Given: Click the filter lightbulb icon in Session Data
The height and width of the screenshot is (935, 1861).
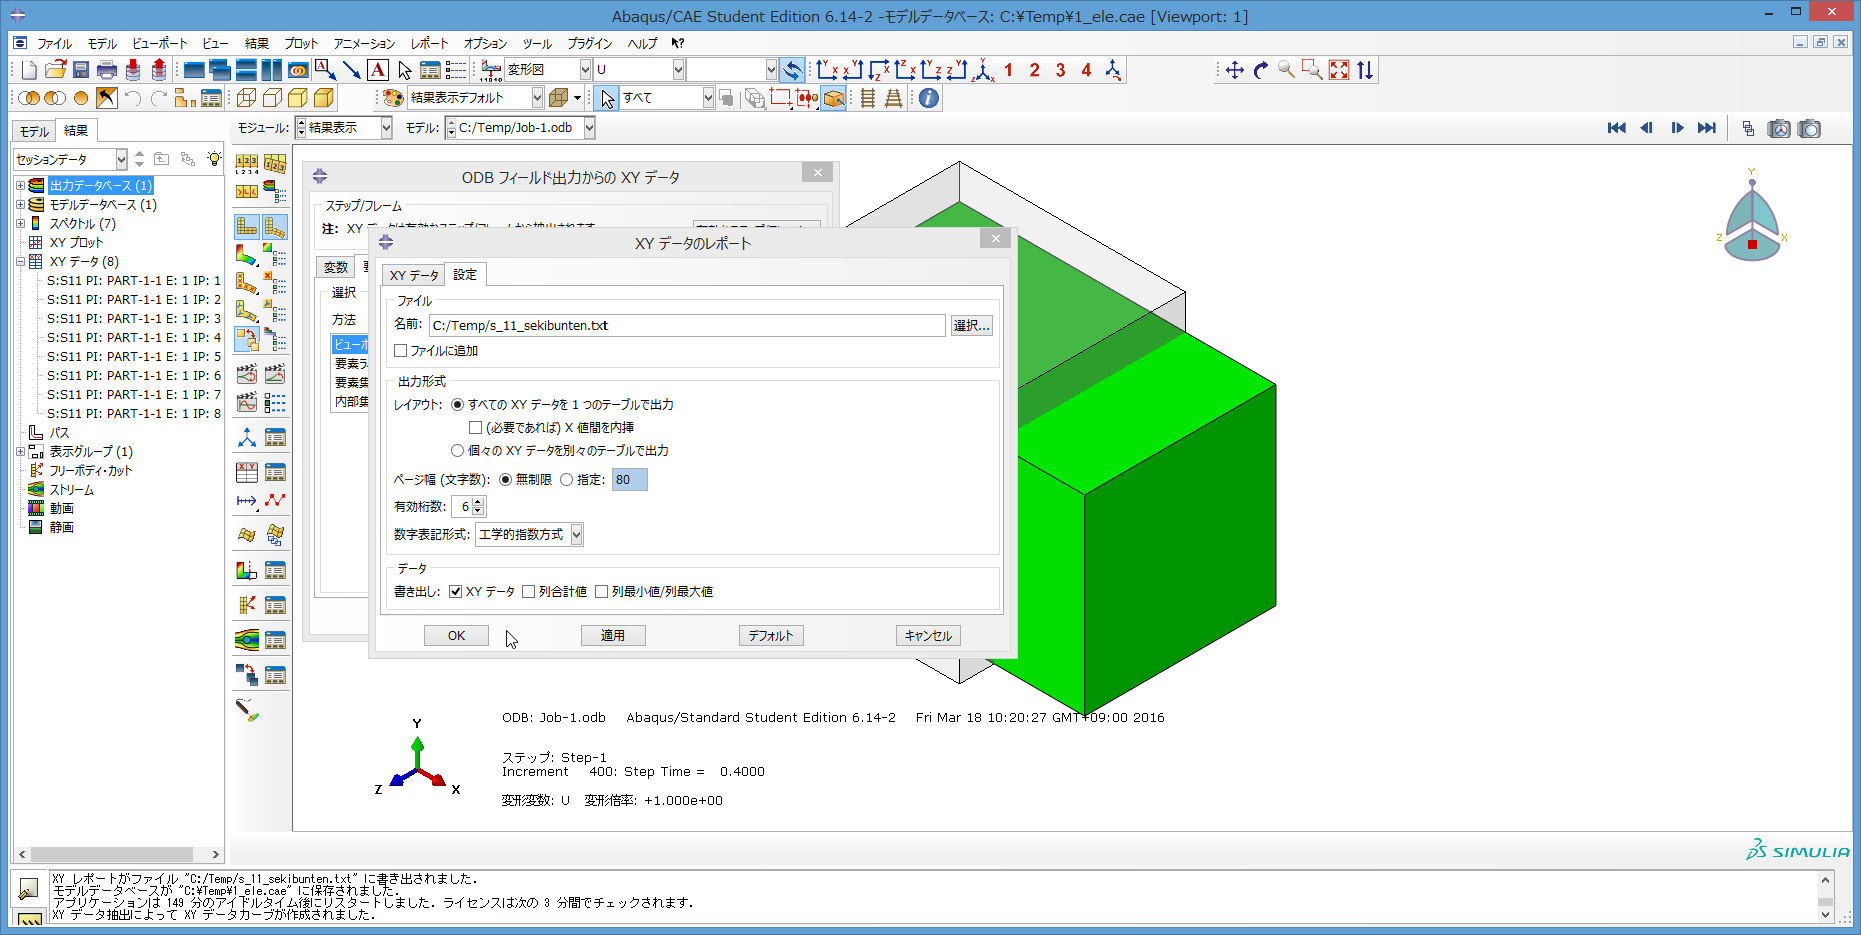Looking at the screenshot, I should tap(213, 159).
